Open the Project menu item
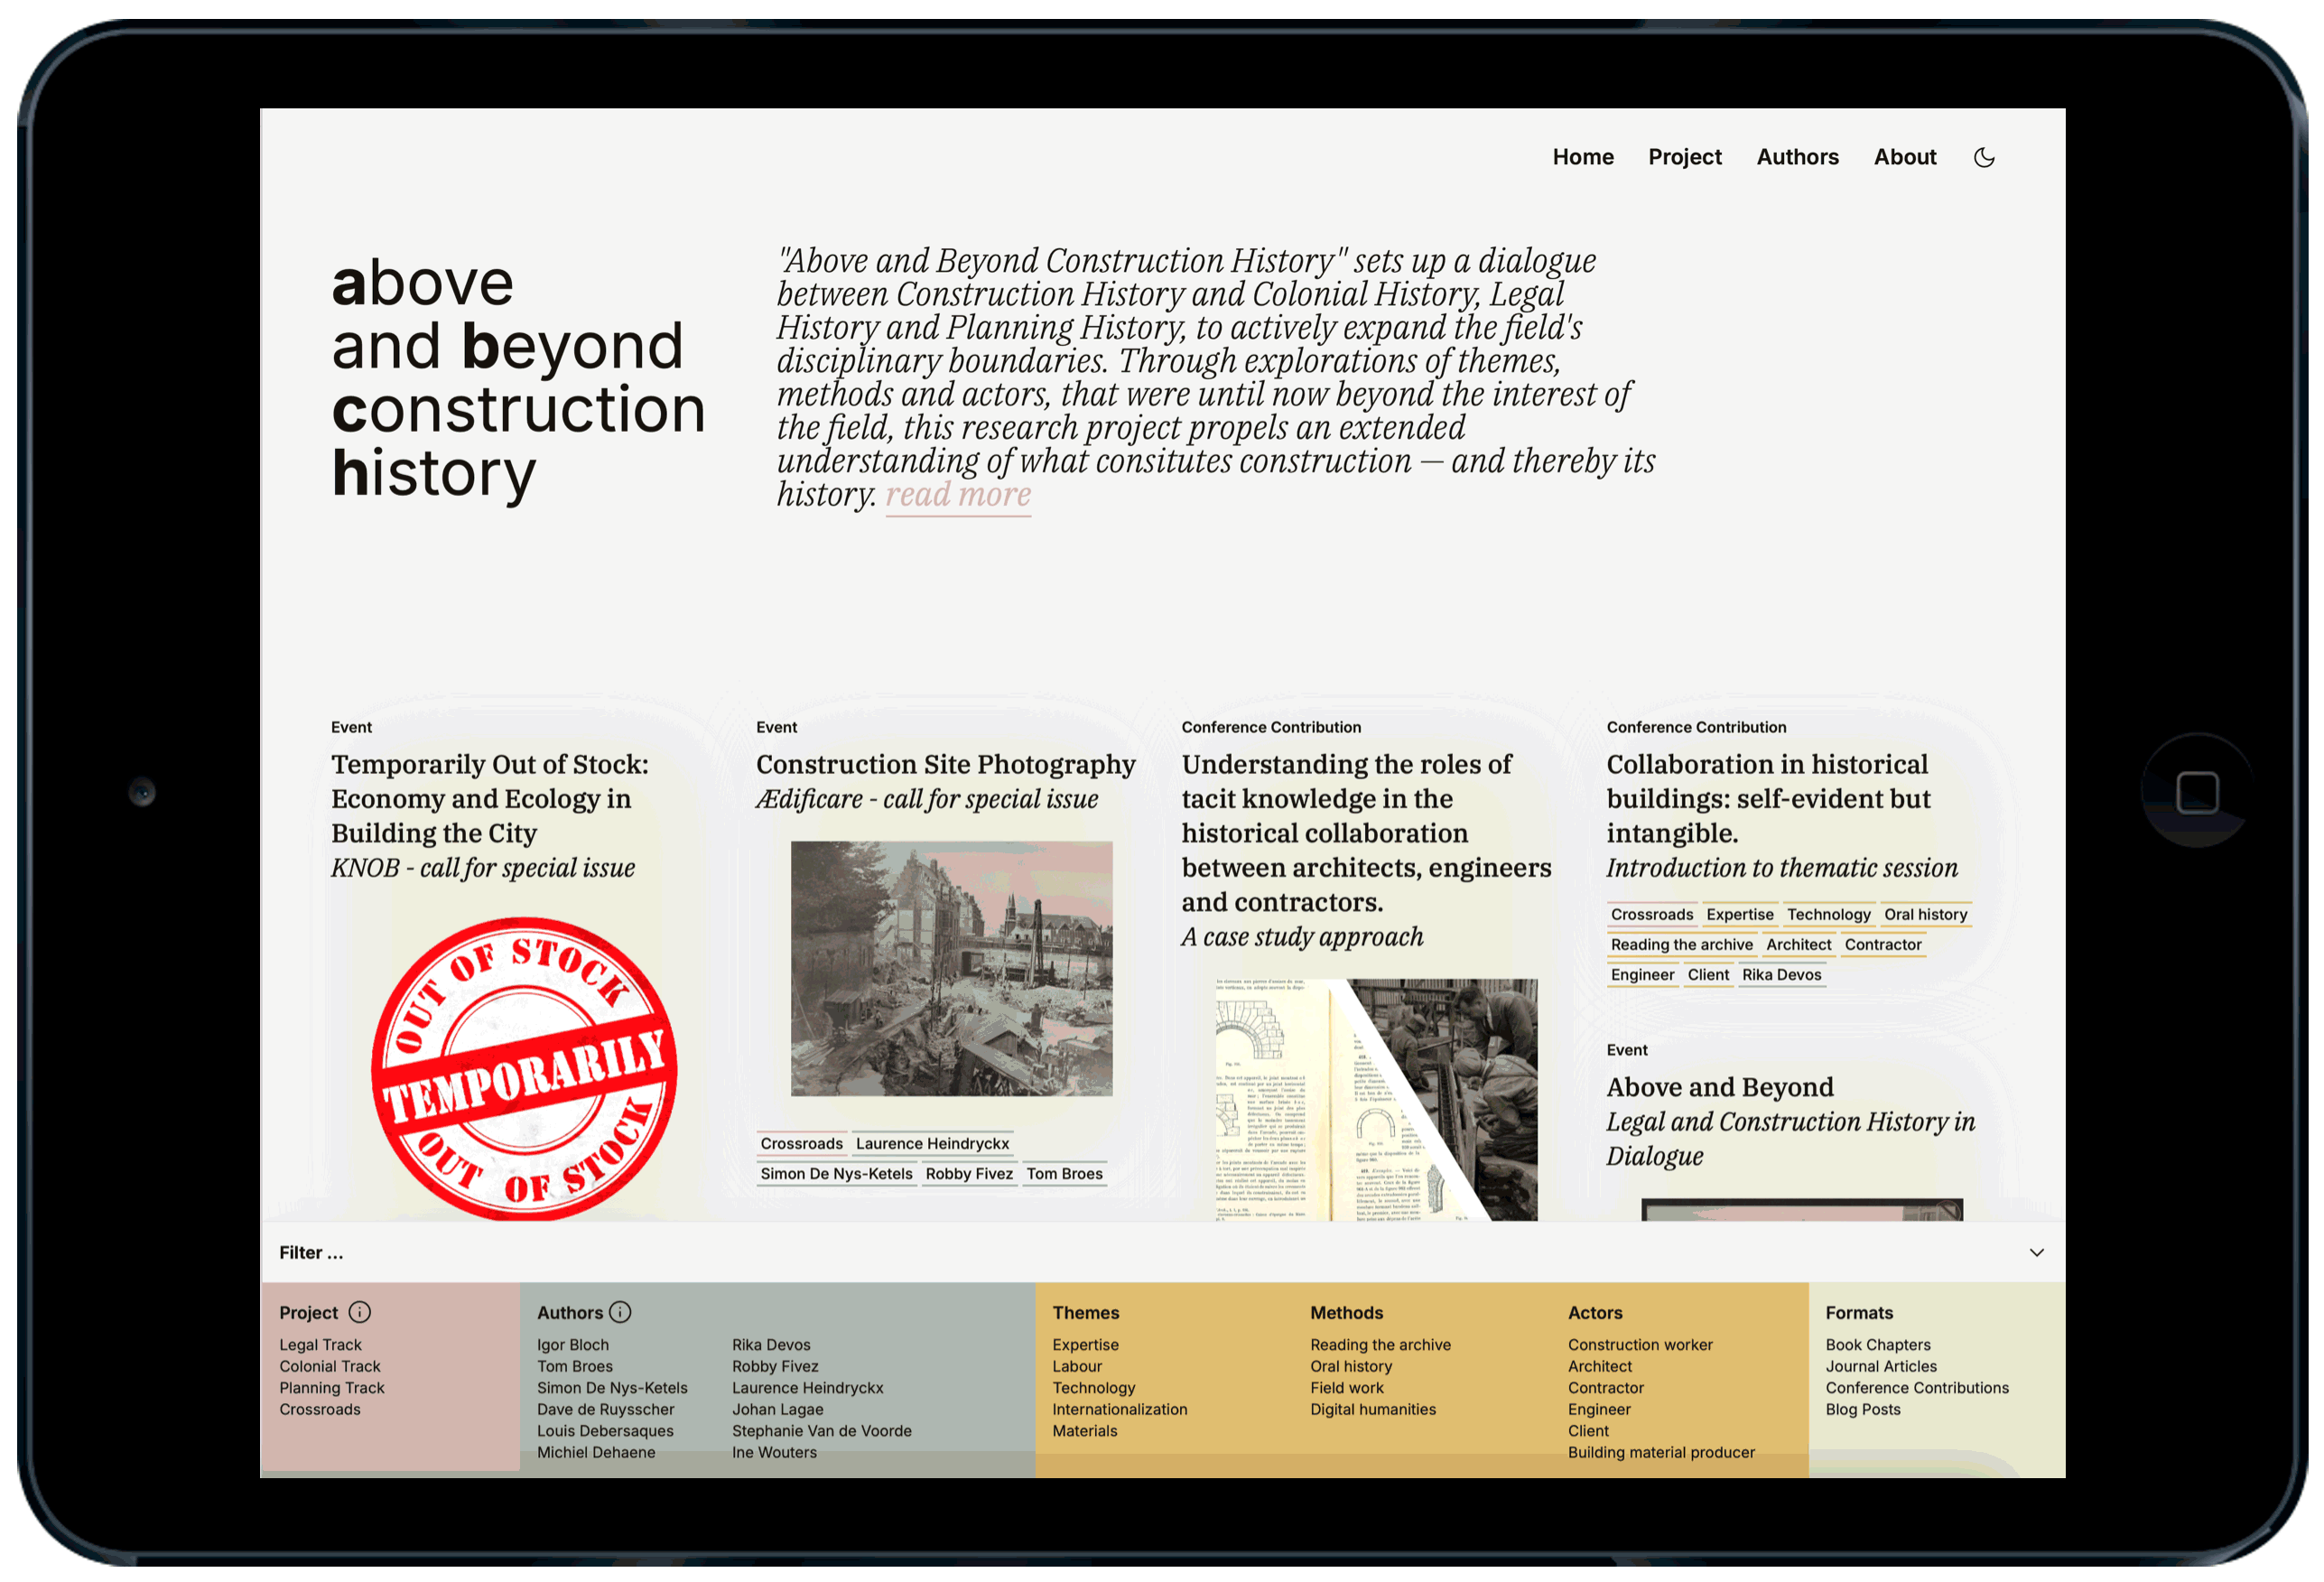The image size is (2324, 1582). (x=1685, y=157)
